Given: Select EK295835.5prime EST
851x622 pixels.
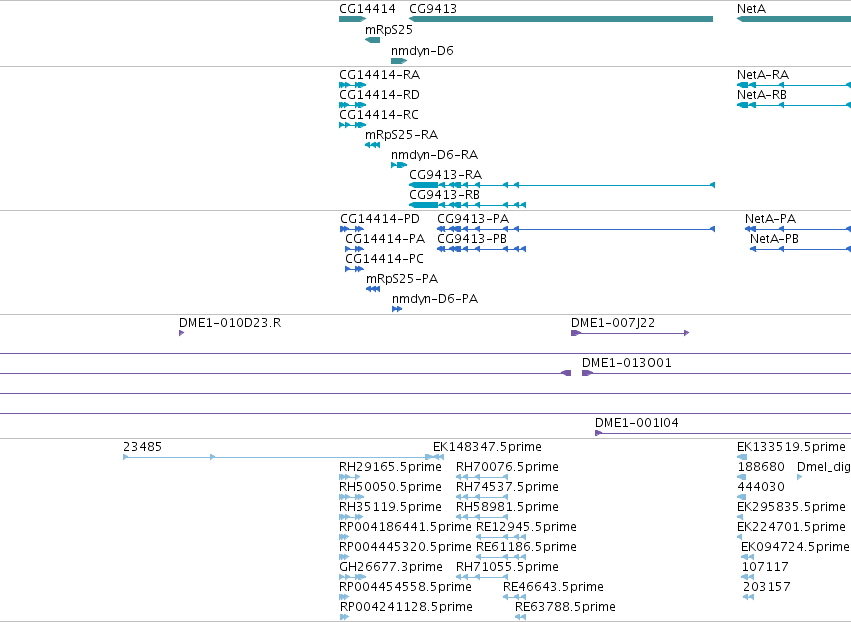Looking at the screenshot, I should 742,517.
